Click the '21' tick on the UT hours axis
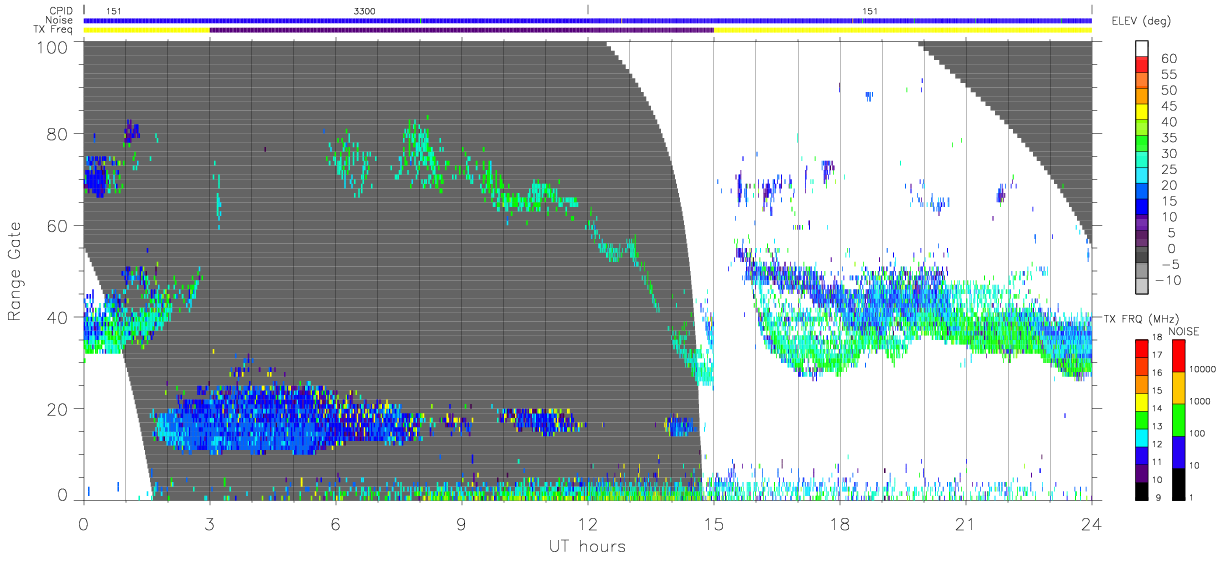The width and height of the screenshot is (1228, 567). (965, 523)
